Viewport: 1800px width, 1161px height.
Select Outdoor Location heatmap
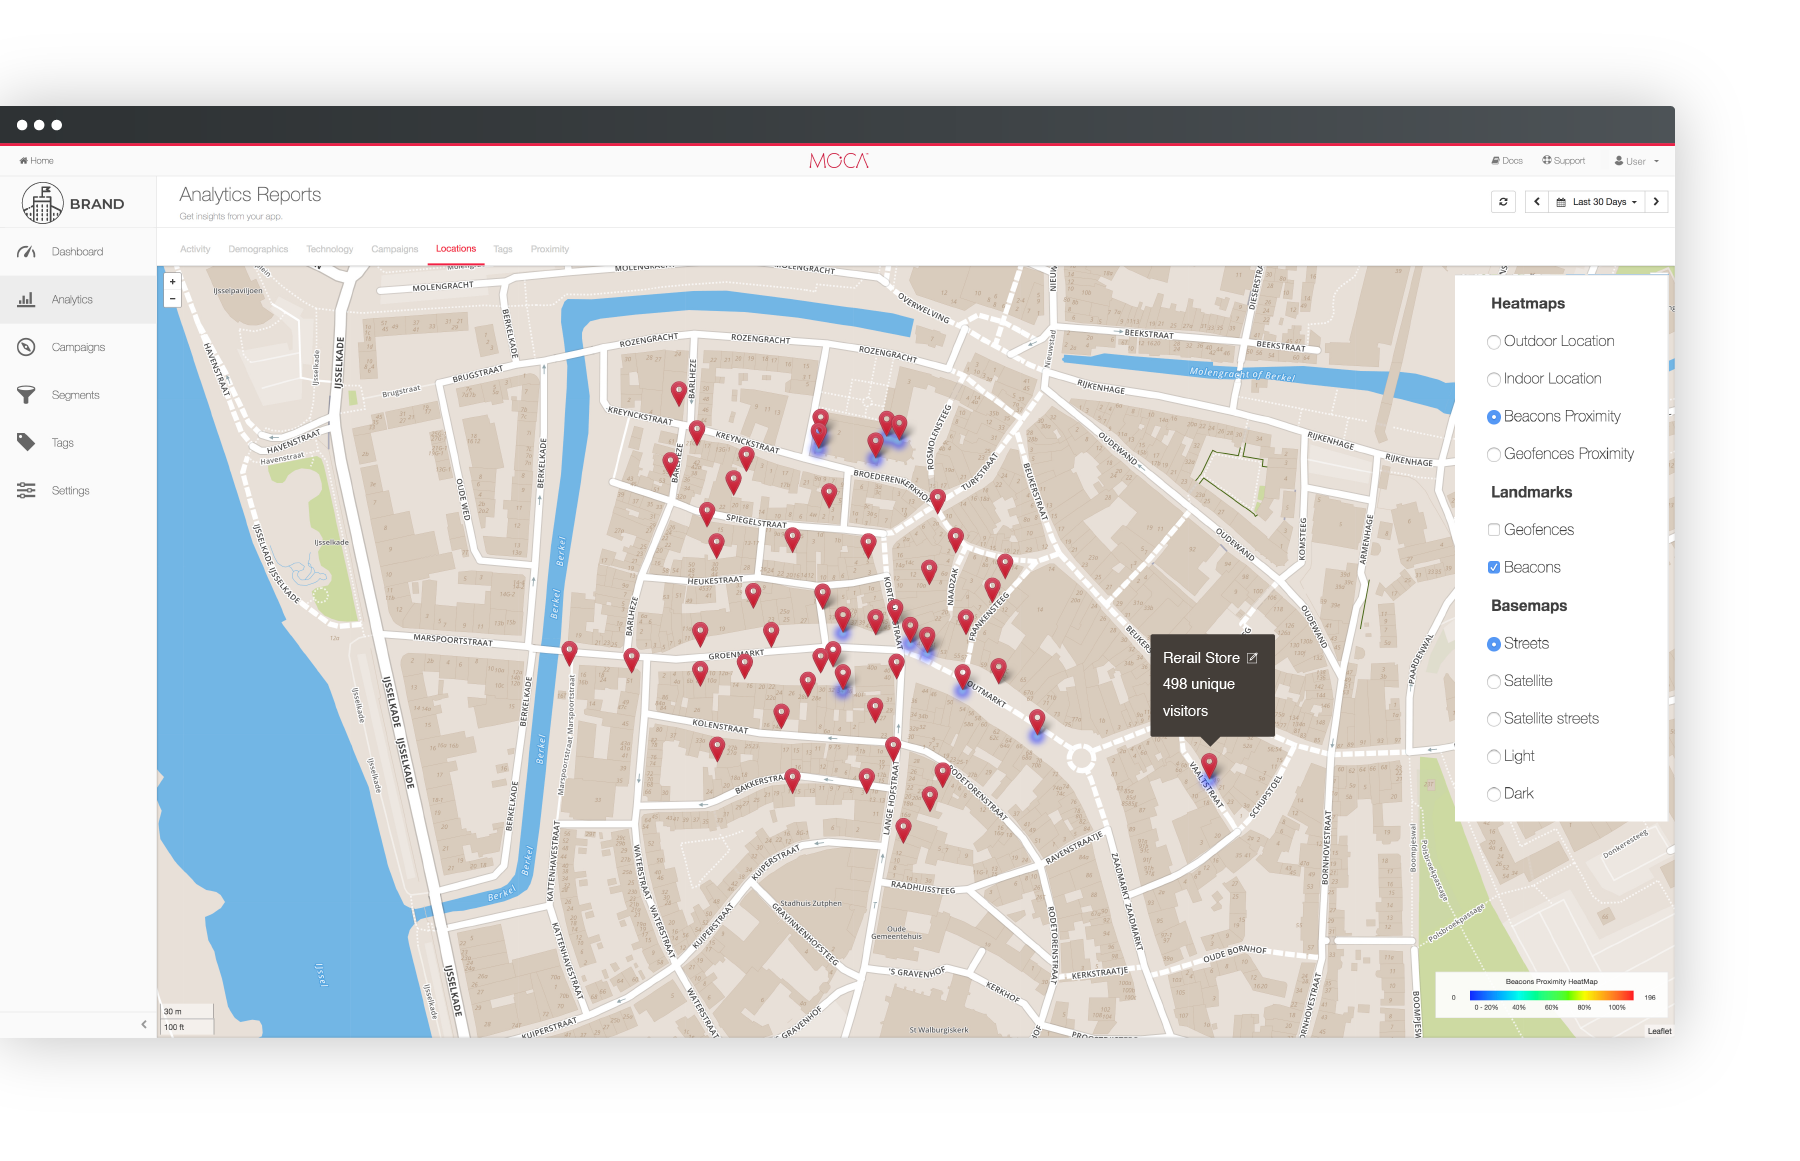point(1494,342)
